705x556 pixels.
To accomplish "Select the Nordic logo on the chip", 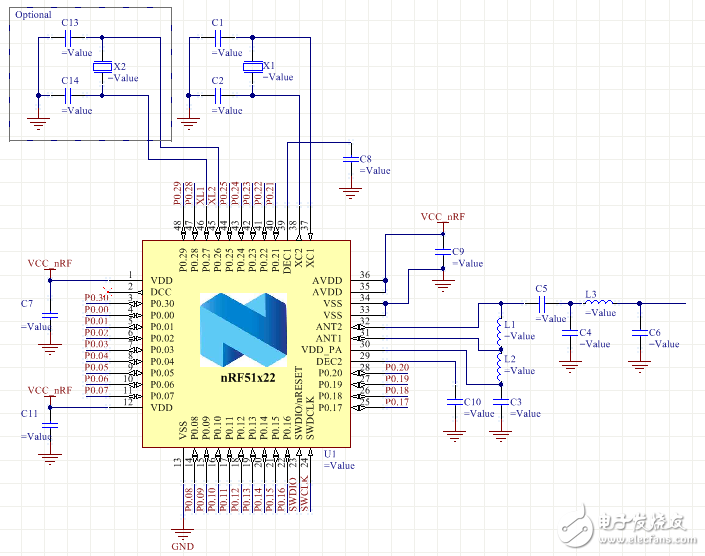I will pos(243,331).
